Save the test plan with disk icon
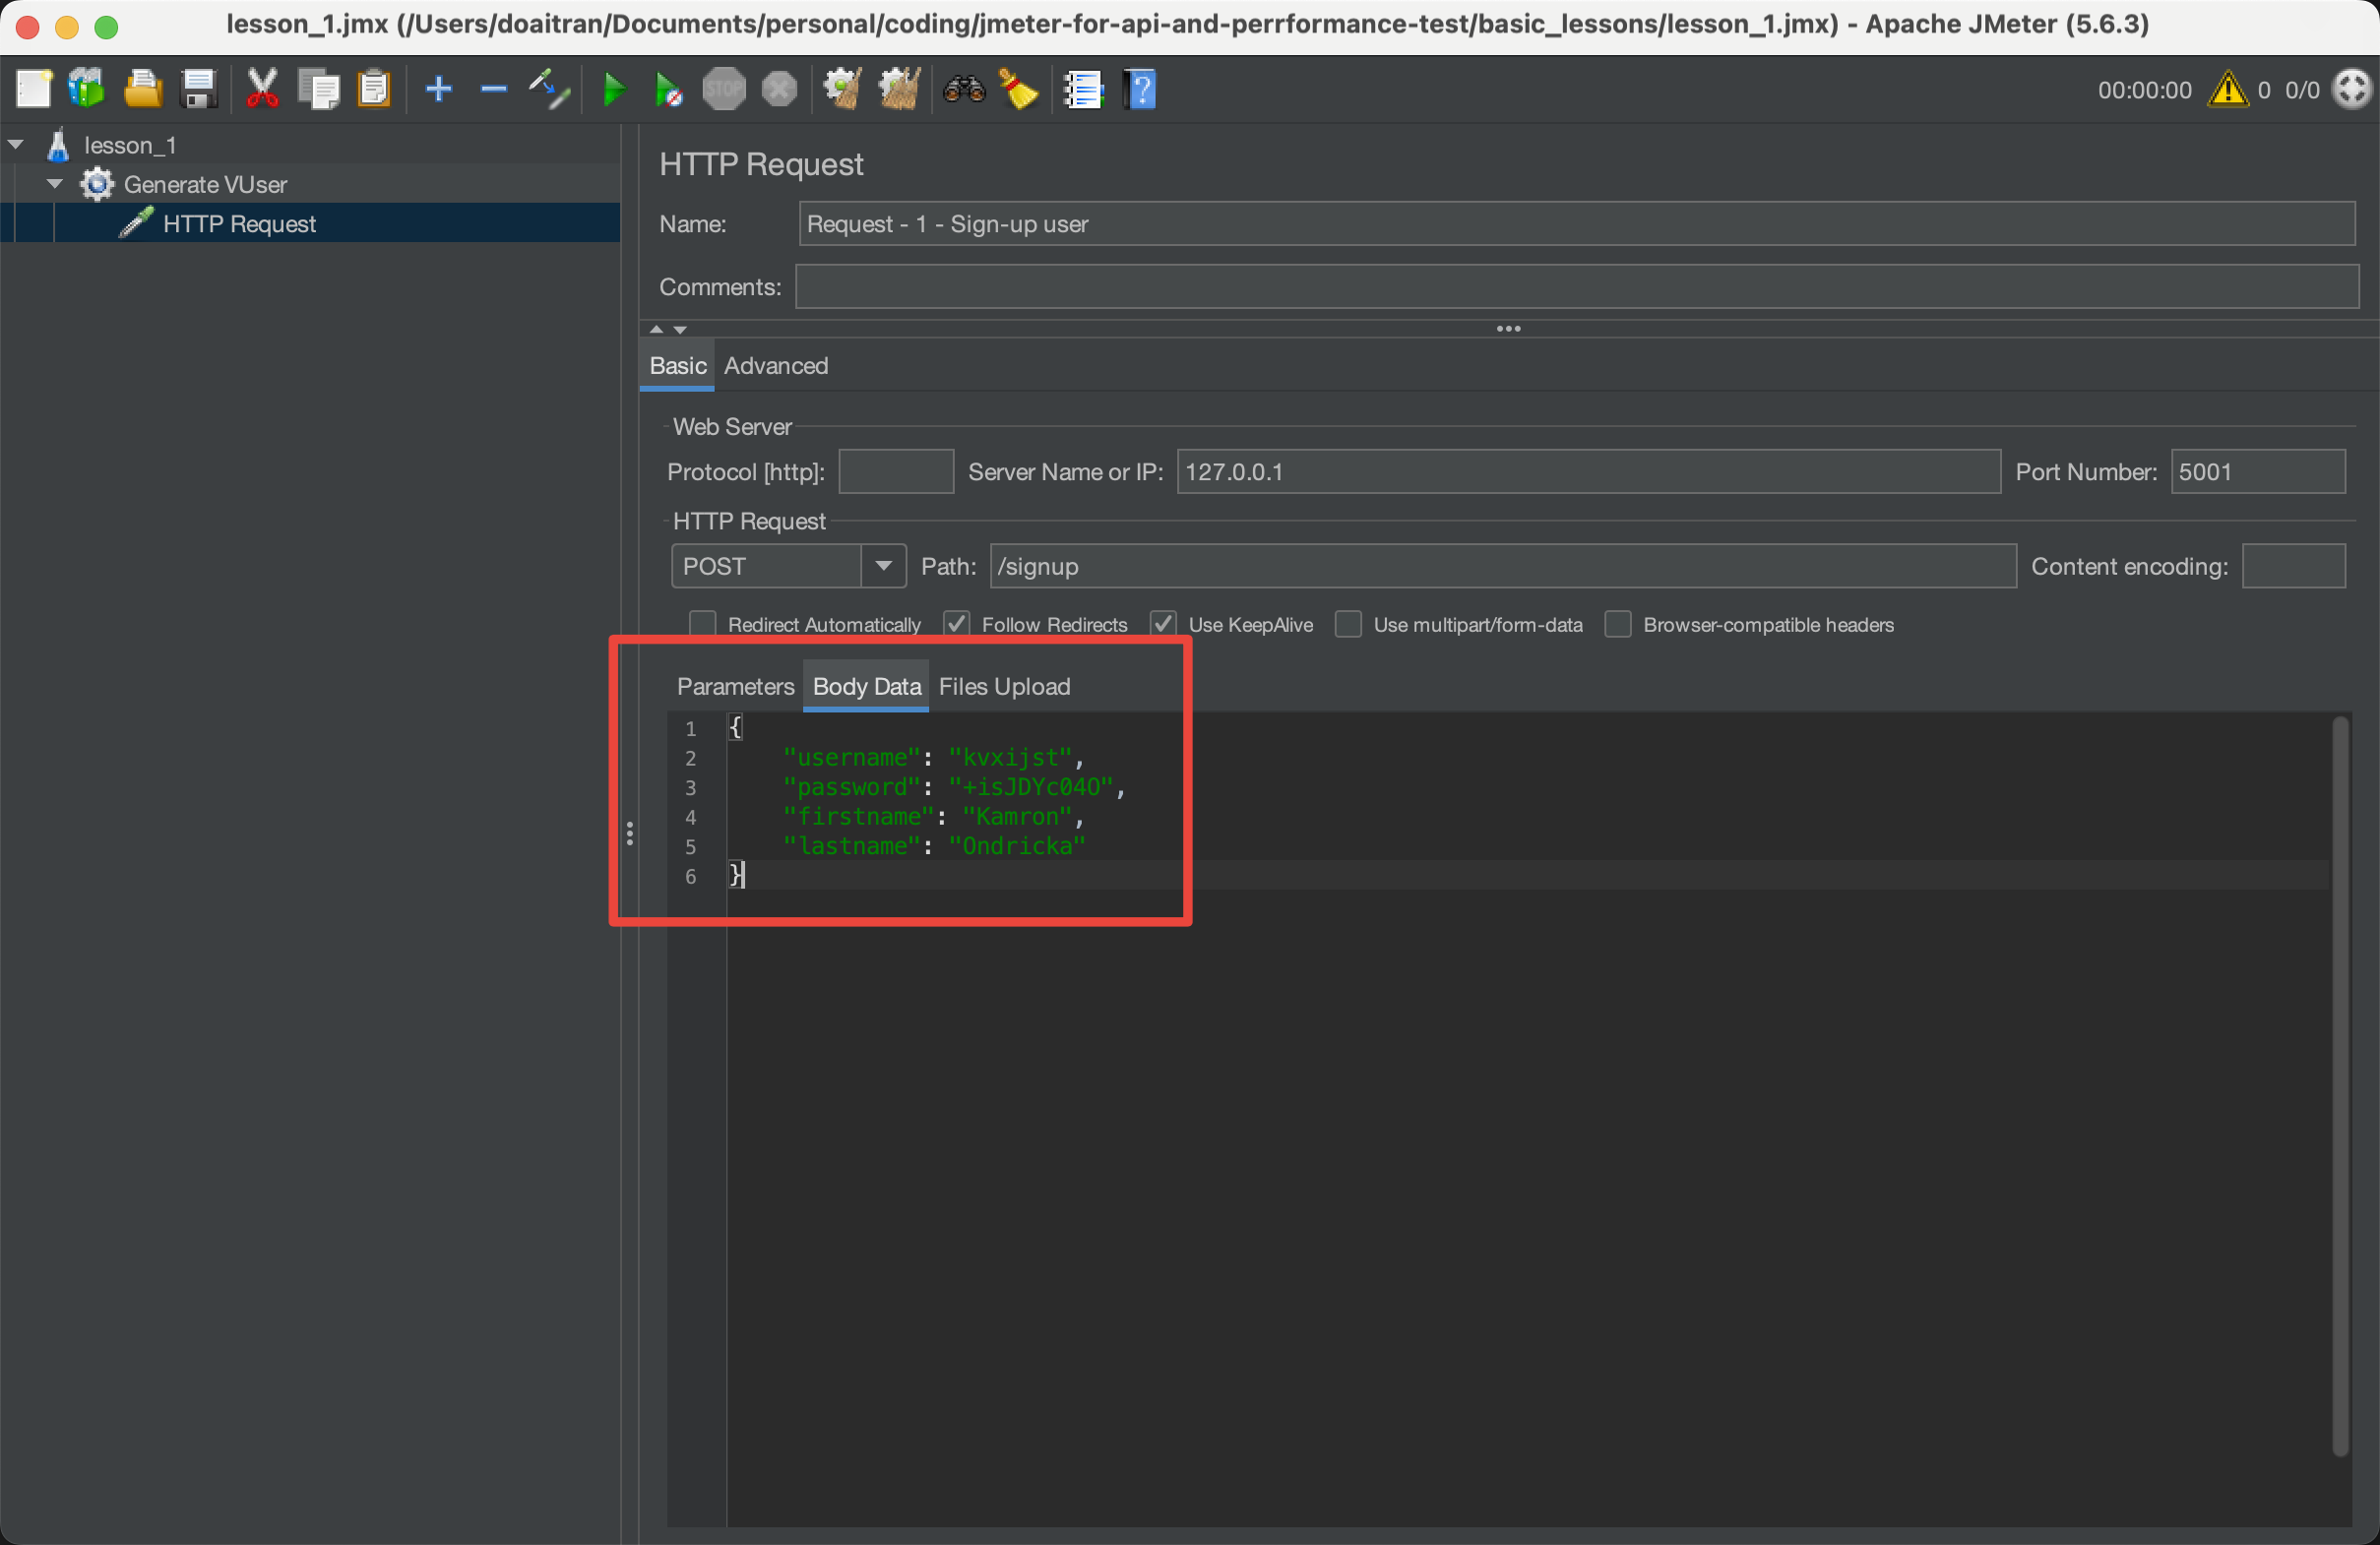This screenshot has width=2380, height=1545. coord(199,89)
